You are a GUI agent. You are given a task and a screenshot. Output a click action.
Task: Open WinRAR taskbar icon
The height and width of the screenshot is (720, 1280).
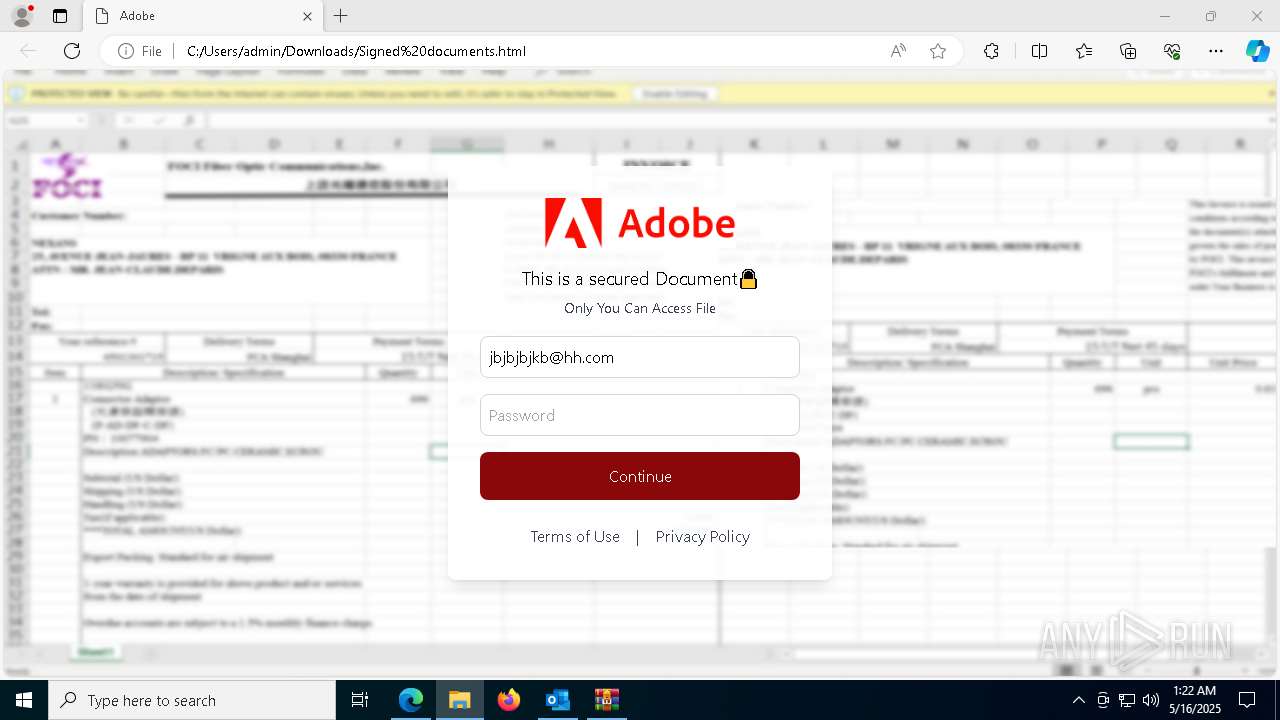pyautogui.click(x=606, y=700)
